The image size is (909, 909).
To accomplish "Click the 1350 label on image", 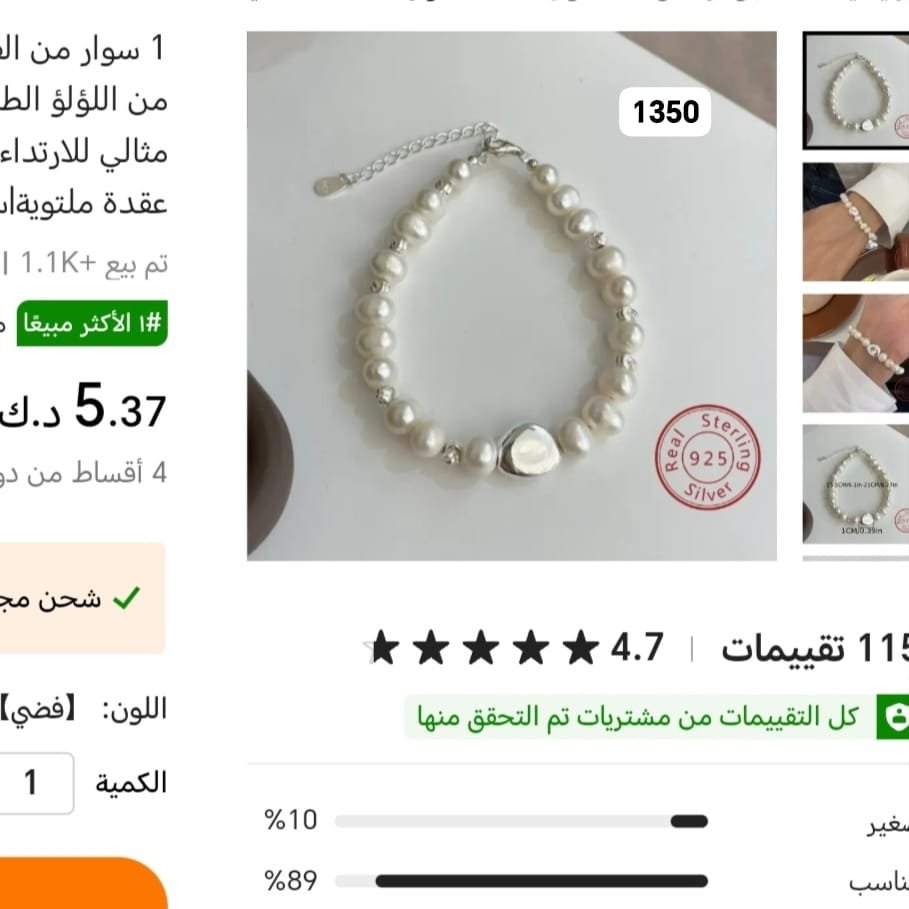I will pyautogui.click(x=665, y=112).
